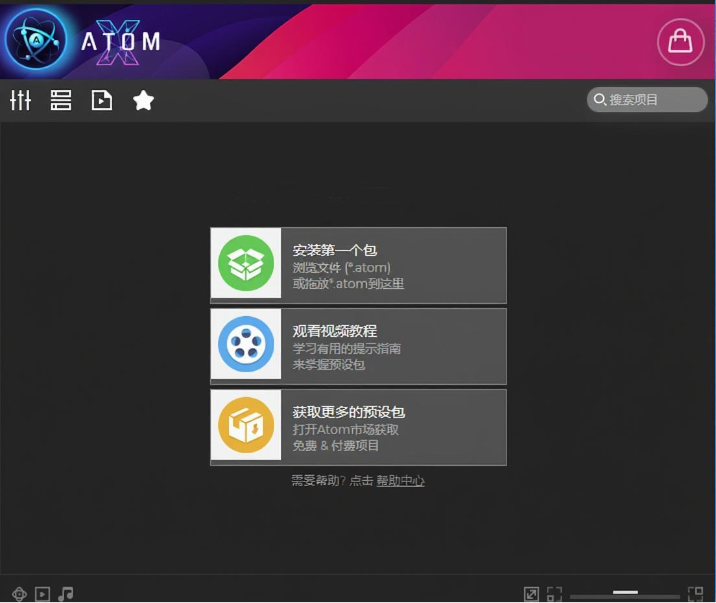The image size is (716, 603).
Task: Show favorites with the star icon
Action: (143, 100)
